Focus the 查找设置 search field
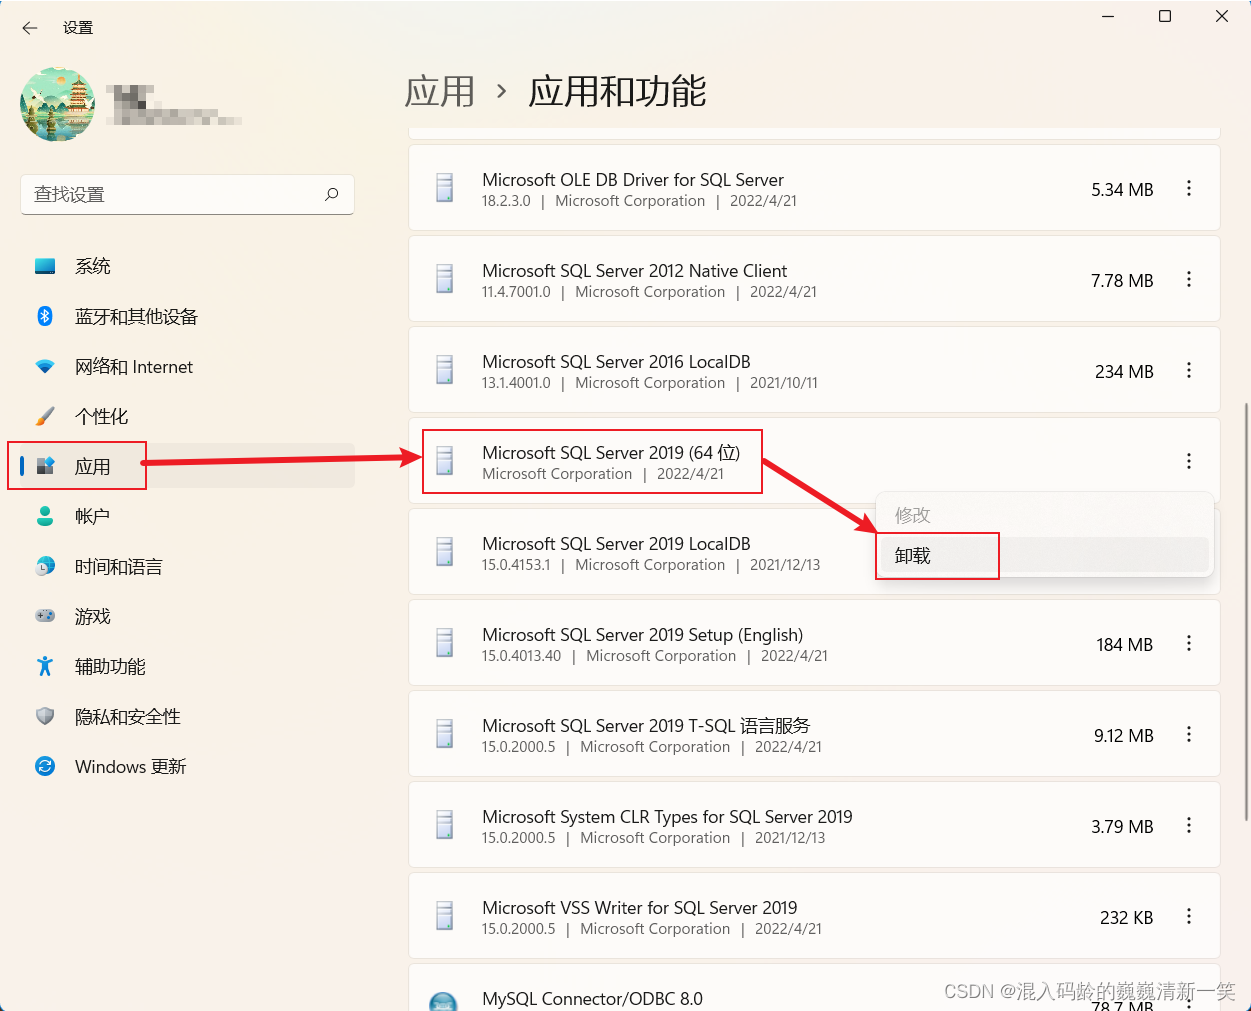The image size is (1251, 1011). [188, 194]
